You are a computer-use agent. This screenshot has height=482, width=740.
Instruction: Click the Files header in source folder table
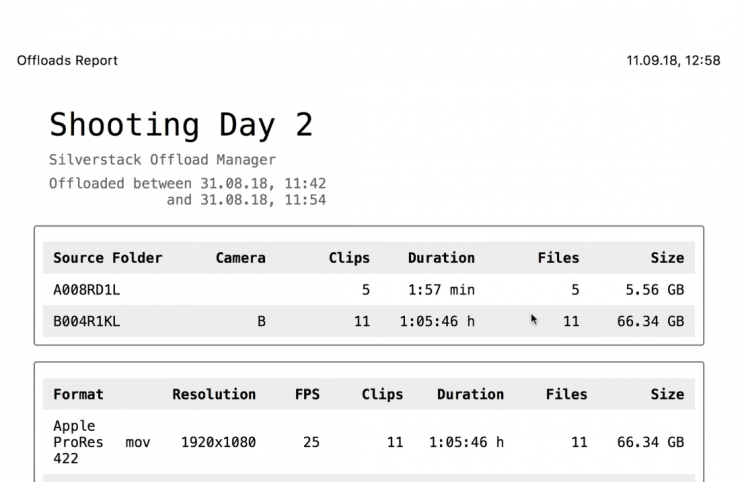coord(558,258)
